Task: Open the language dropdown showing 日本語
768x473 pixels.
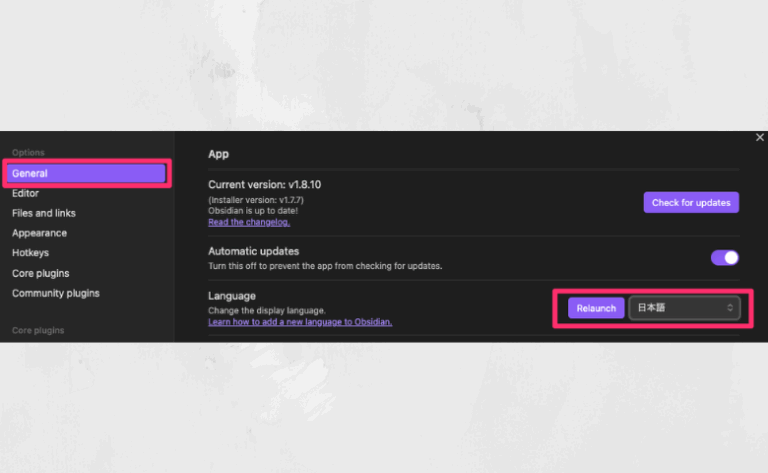Action: tap(684, 308)
